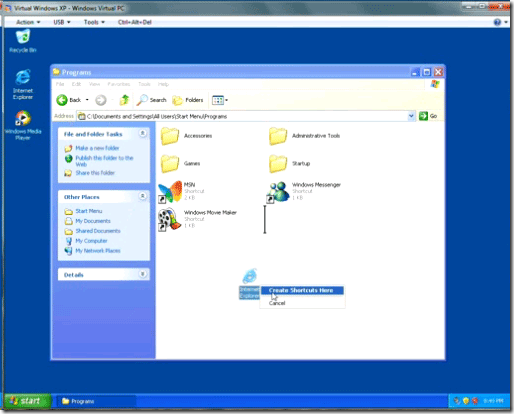Open the Tools menu in Virtual PC
The width and height of the screenshot is (514, 414).
click(x=94, y=22)
